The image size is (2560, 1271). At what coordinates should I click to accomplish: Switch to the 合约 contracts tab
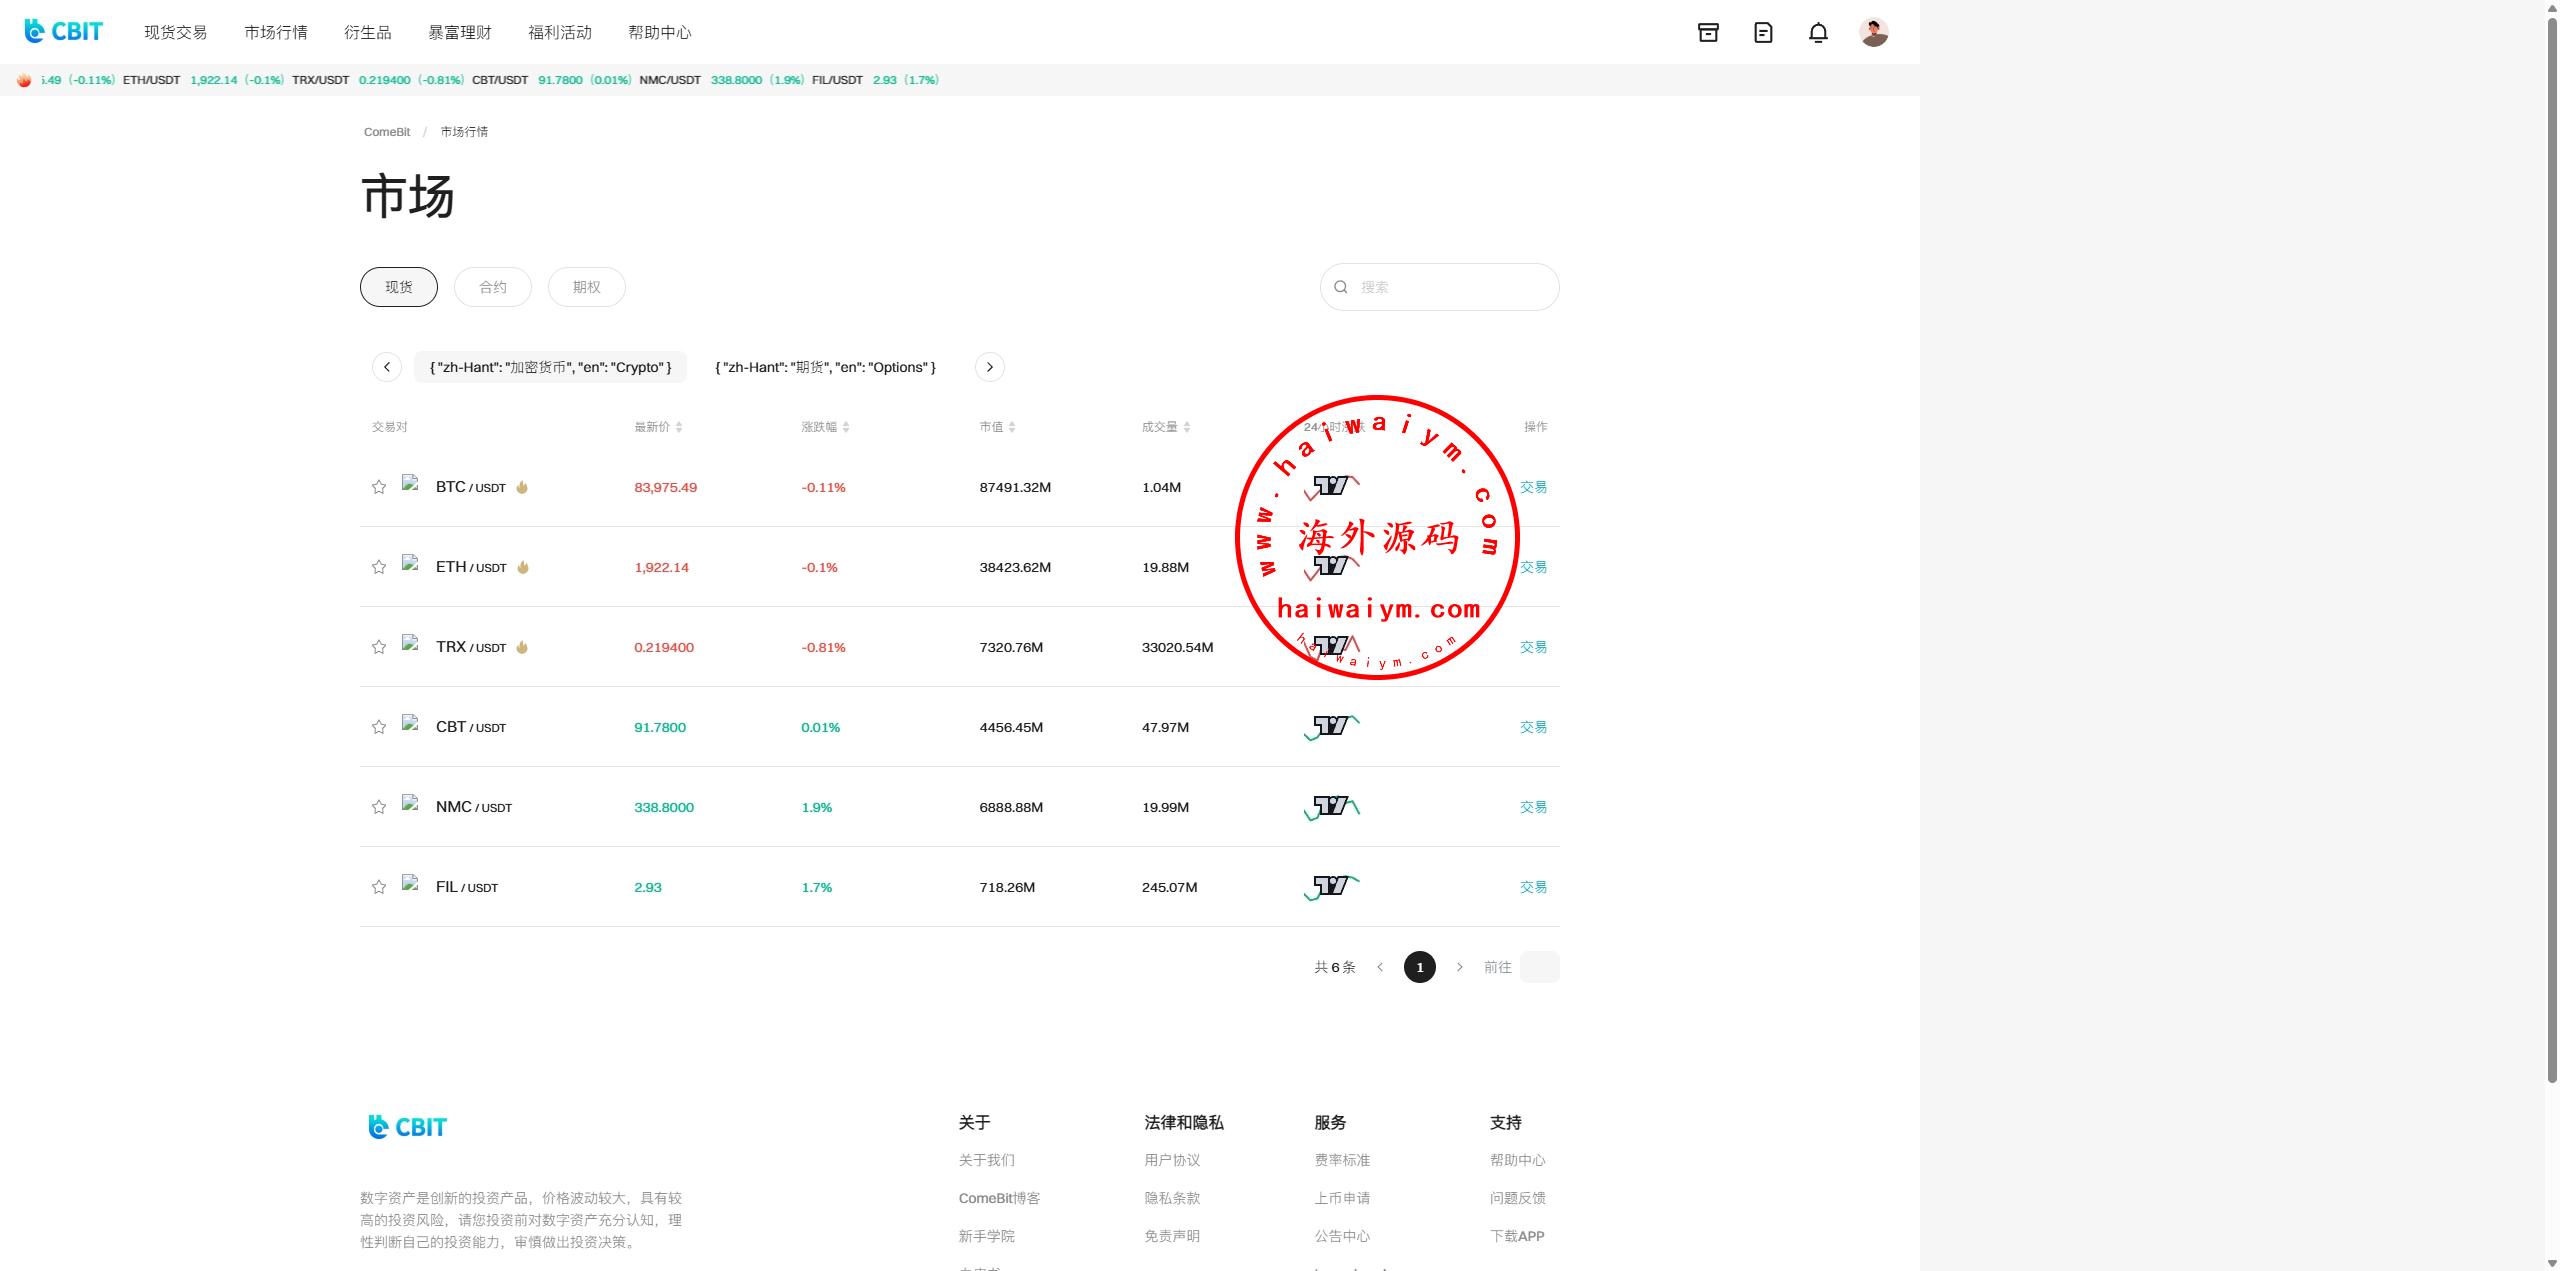point(493,287)
